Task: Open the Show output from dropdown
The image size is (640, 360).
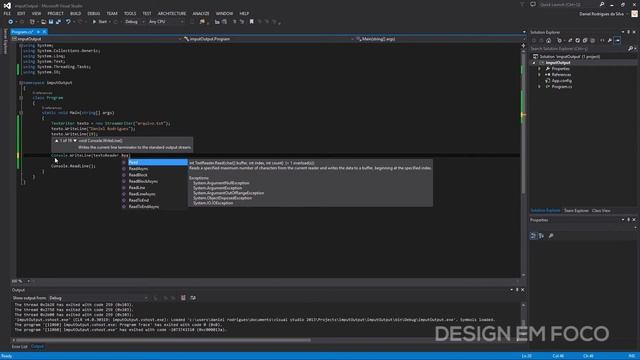Action: point(98,298)
